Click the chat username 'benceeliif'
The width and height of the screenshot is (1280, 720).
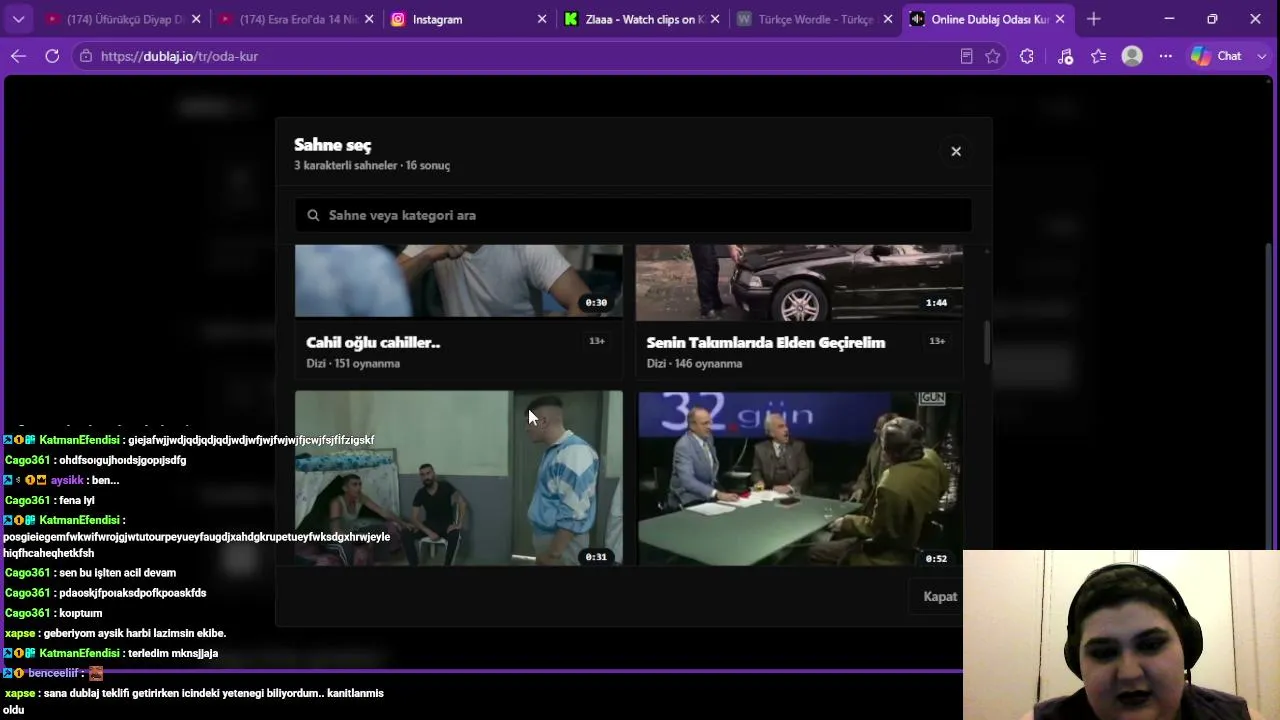tap(55, 673)
